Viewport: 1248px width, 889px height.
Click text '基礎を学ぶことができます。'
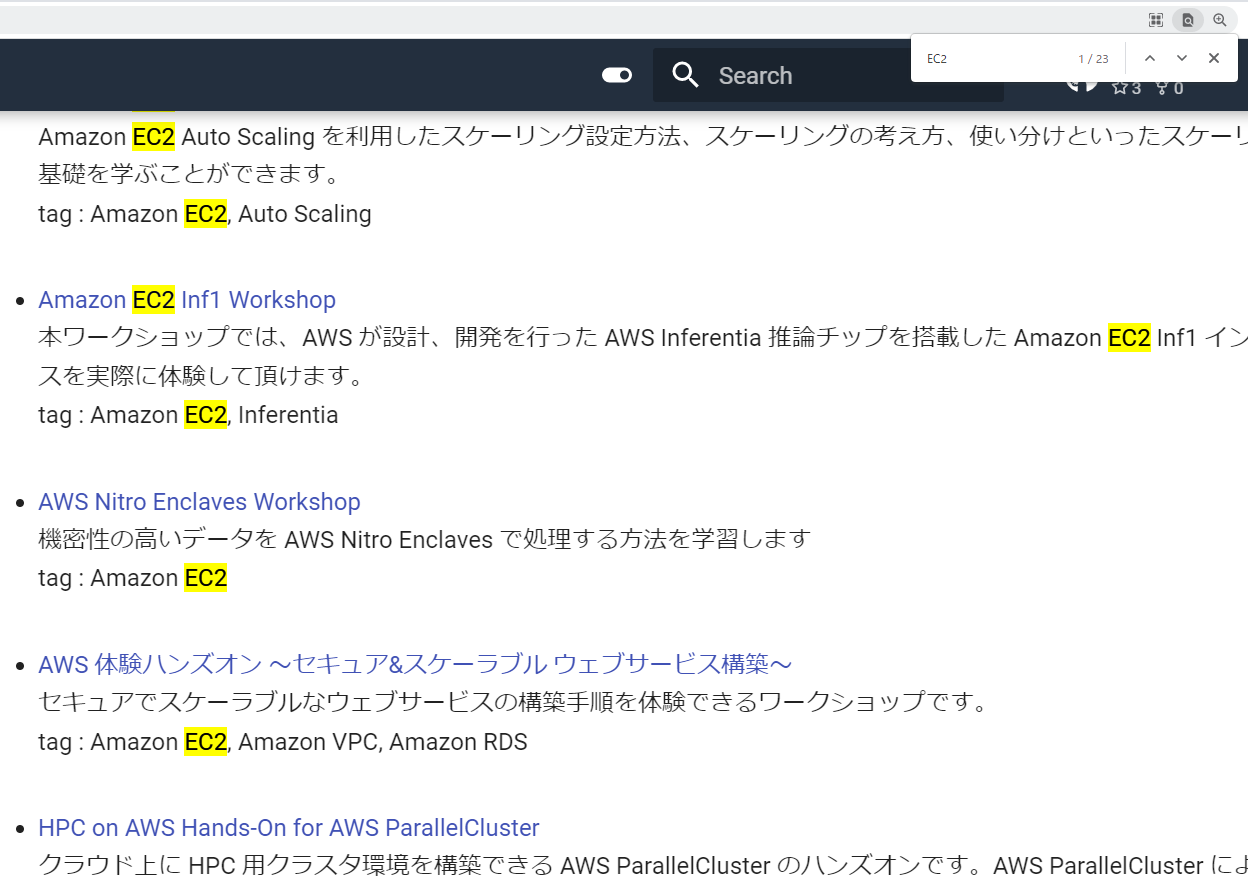click(191, 174)
